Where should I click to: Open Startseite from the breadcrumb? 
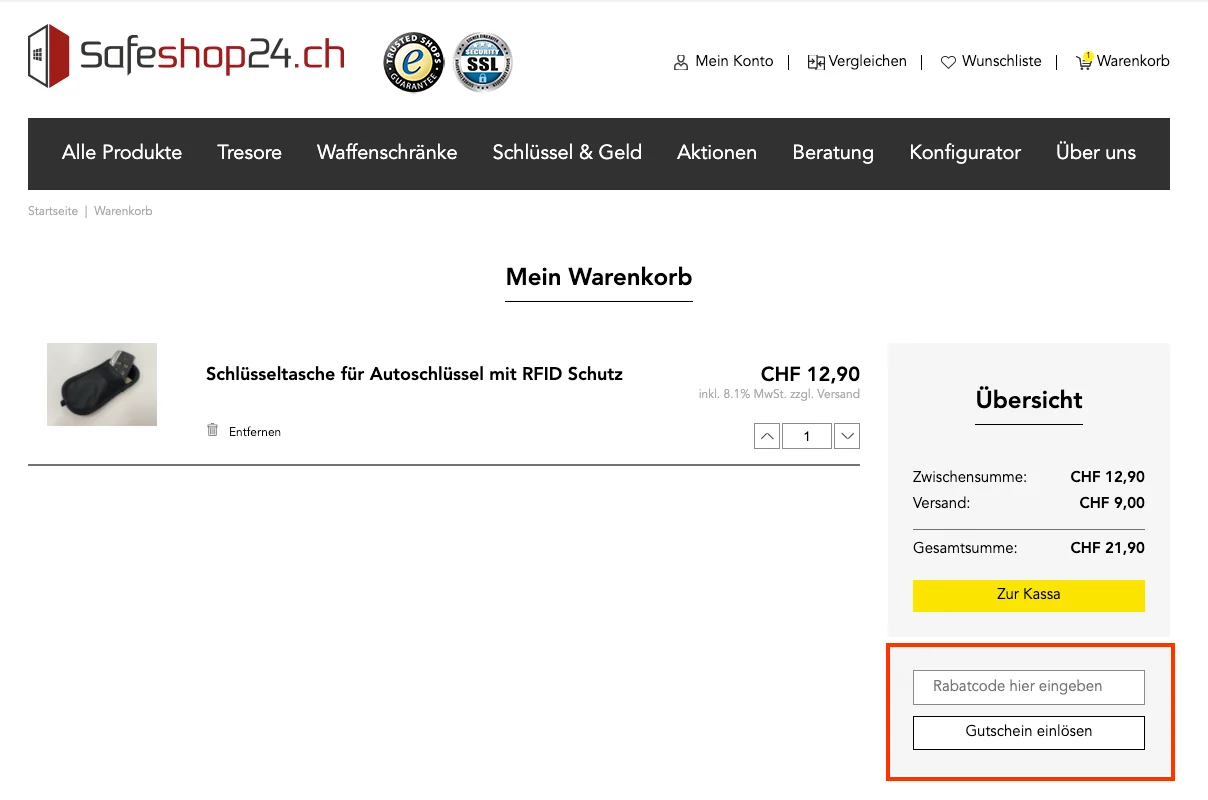tap(52, 211)
